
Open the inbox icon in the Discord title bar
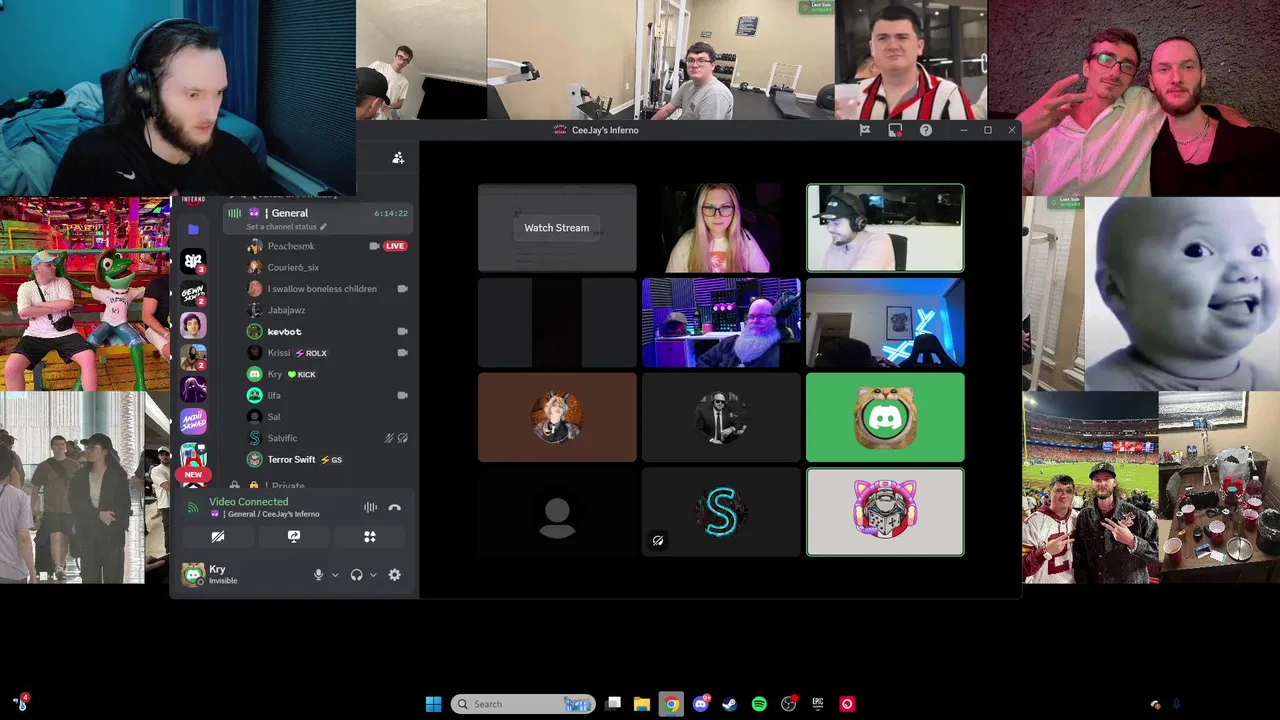point(895,130)
